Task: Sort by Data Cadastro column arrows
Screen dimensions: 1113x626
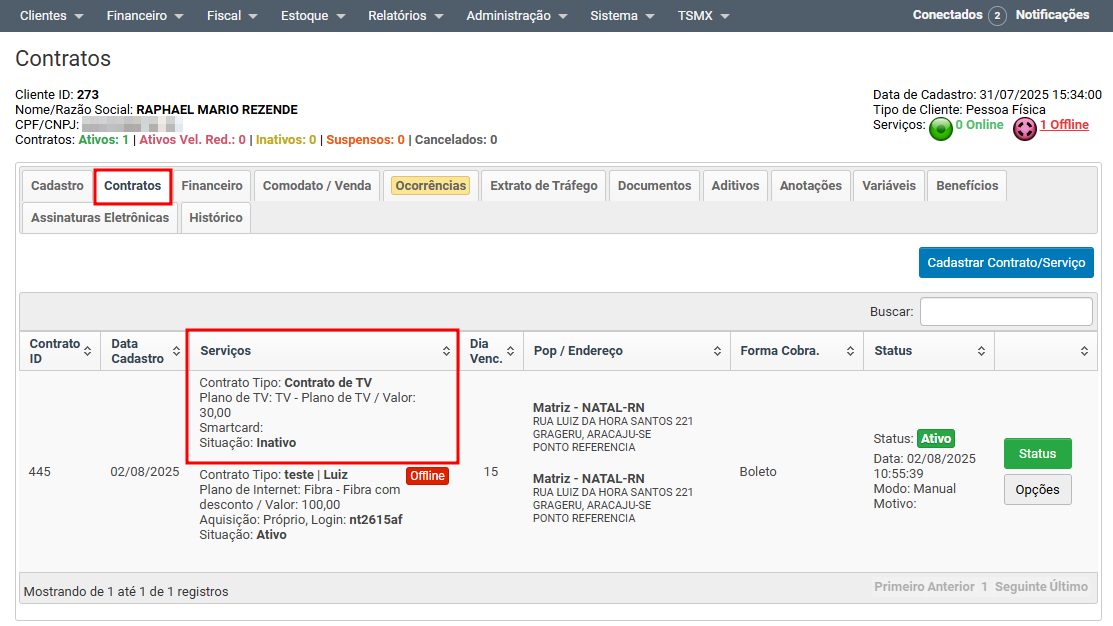Action: (171, 351)
